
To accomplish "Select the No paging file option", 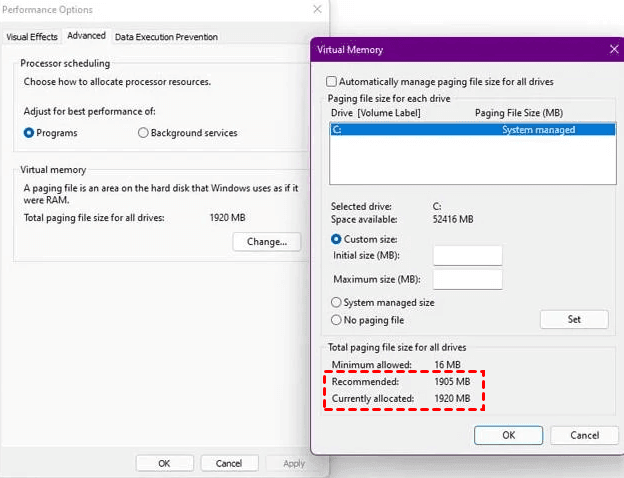I will 336,320.
